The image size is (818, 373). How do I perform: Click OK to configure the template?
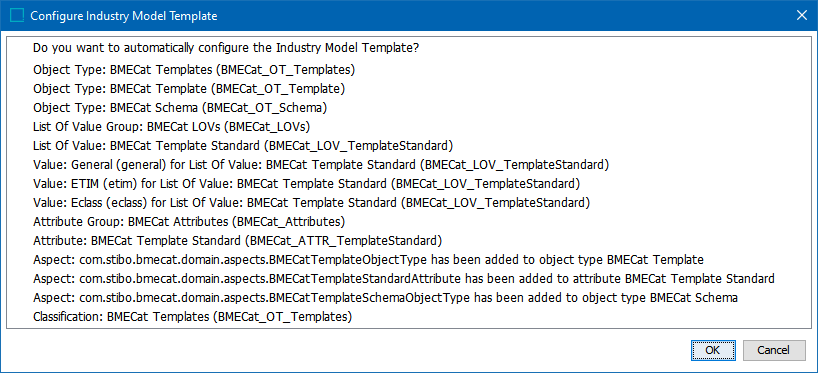(713, 350)
